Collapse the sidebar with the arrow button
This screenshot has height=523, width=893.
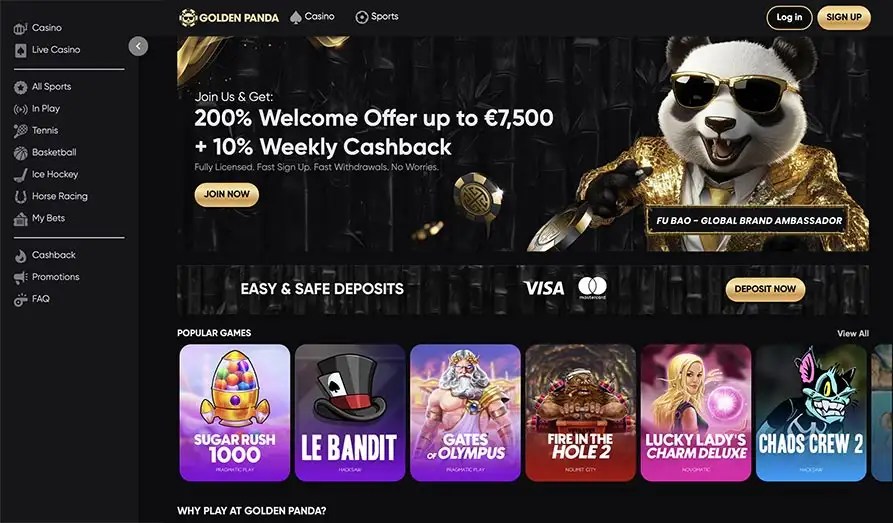tap(138, 46)
